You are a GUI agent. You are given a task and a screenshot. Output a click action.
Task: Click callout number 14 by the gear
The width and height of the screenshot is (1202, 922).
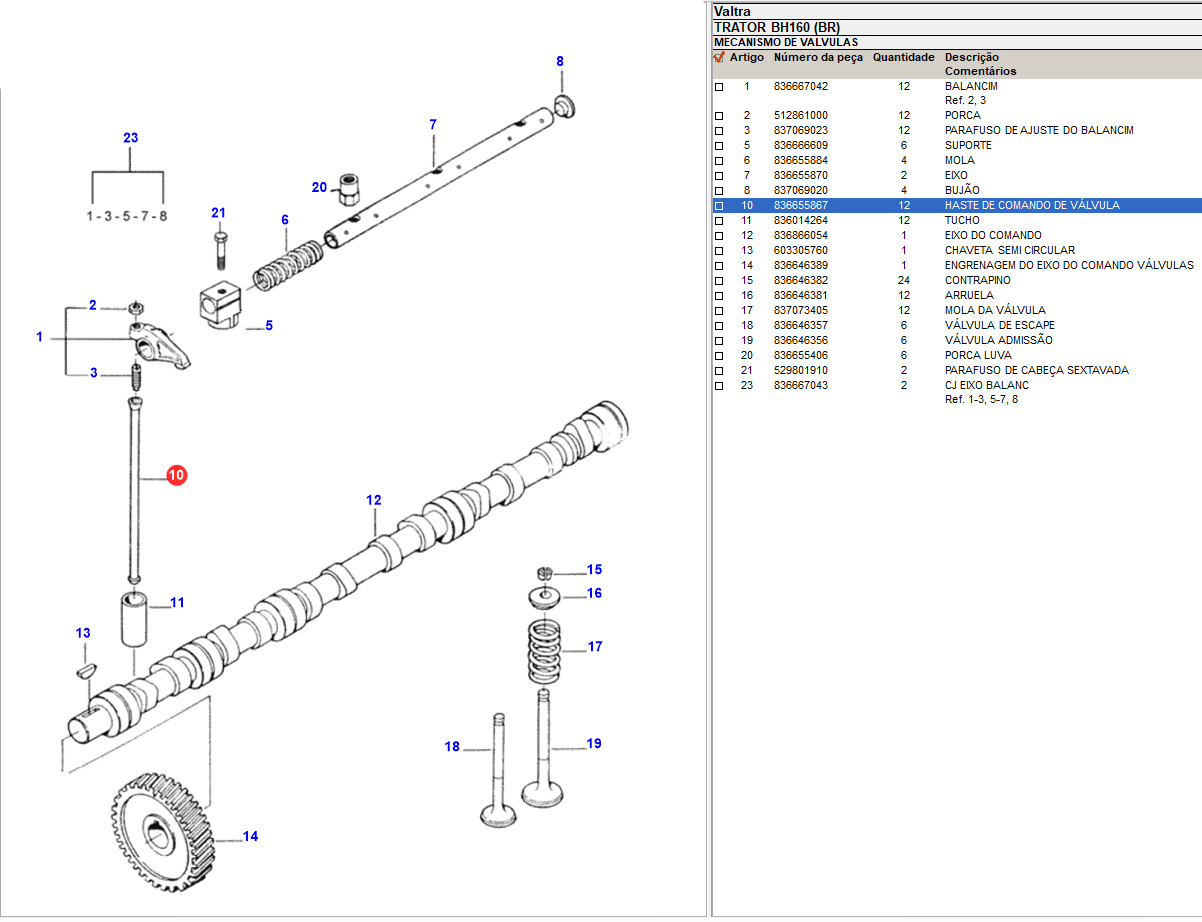tap(250, 836)
